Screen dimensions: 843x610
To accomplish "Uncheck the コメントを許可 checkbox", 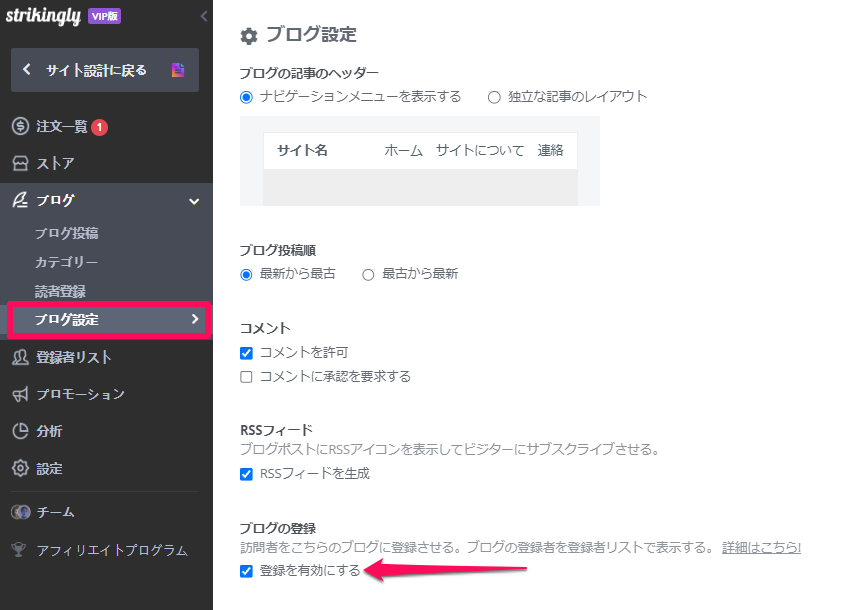I will point(246,353).
